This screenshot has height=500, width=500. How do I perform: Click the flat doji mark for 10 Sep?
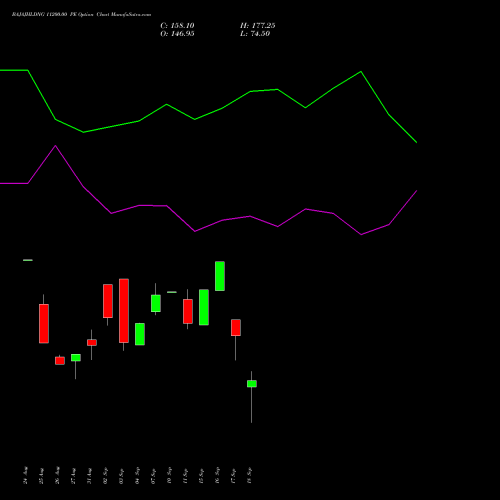(172, 292)
